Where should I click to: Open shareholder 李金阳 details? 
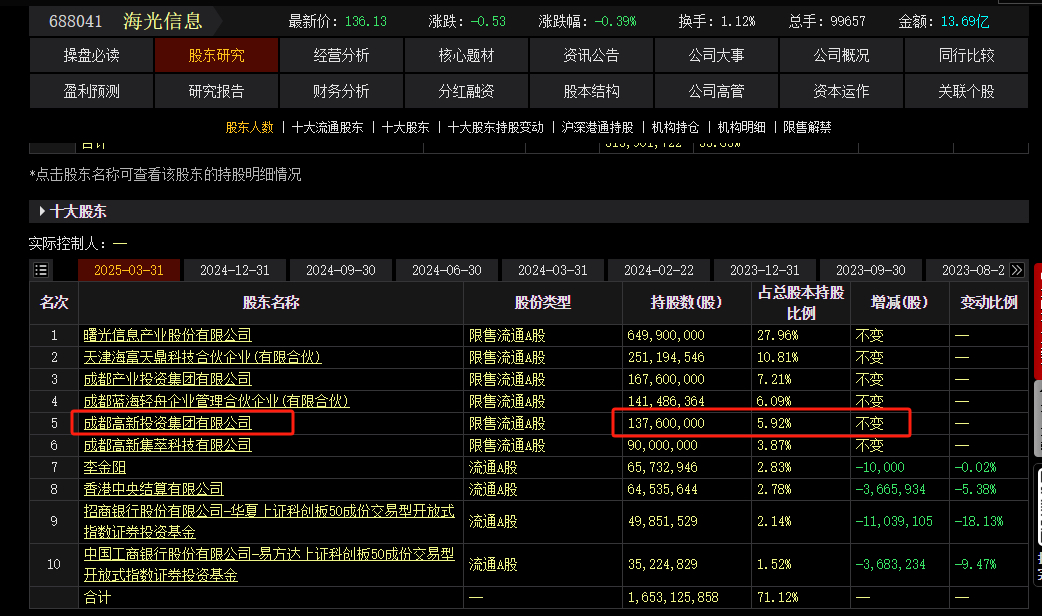click(104, 467)
